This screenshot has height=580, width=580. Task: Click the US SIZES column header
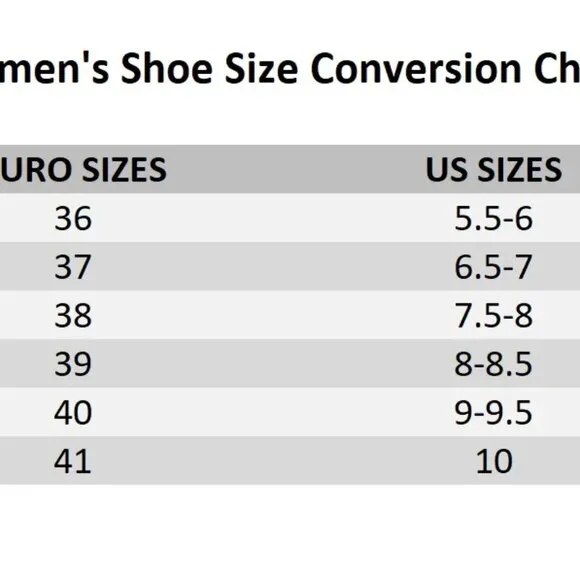tap(493, 169)
